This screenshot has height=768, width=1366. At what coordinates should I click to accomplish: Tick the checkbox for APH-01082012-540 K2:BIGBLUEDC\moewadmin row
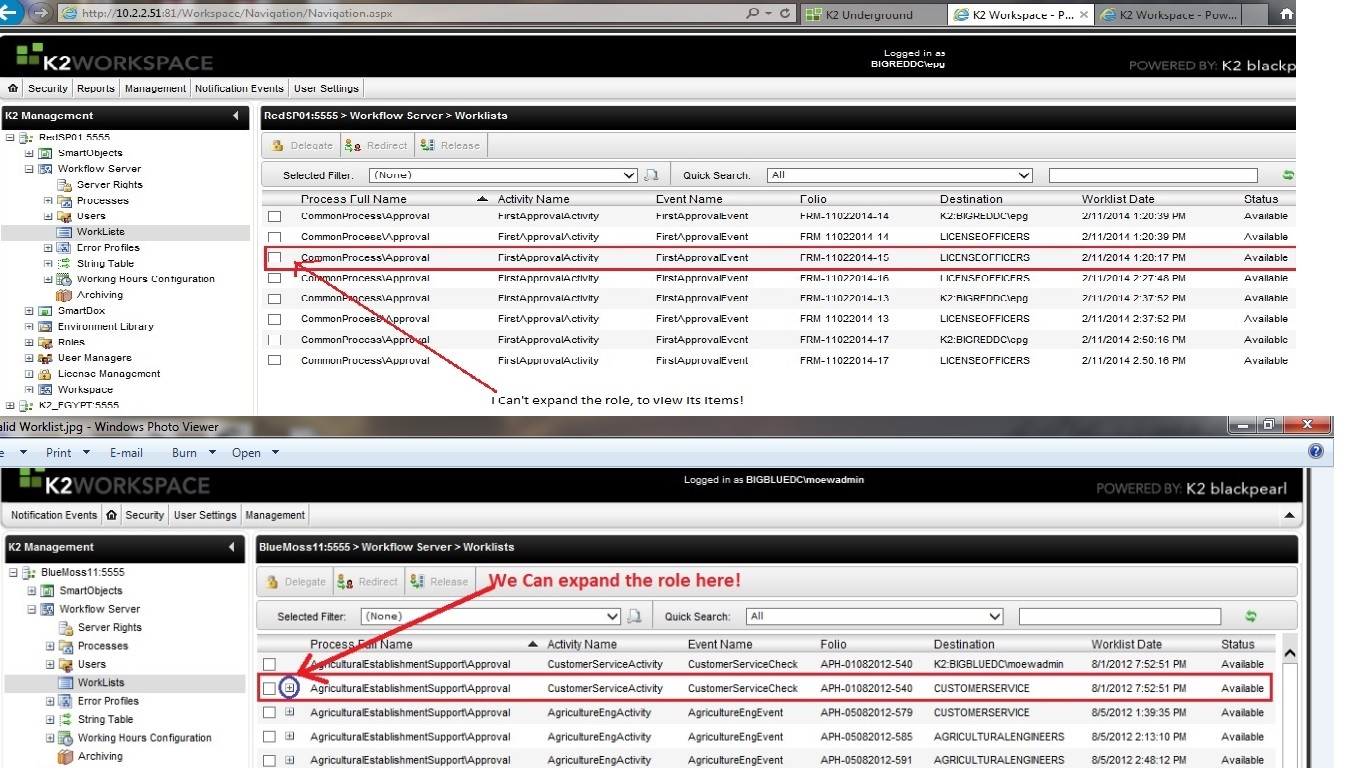[x=269, y=664]
